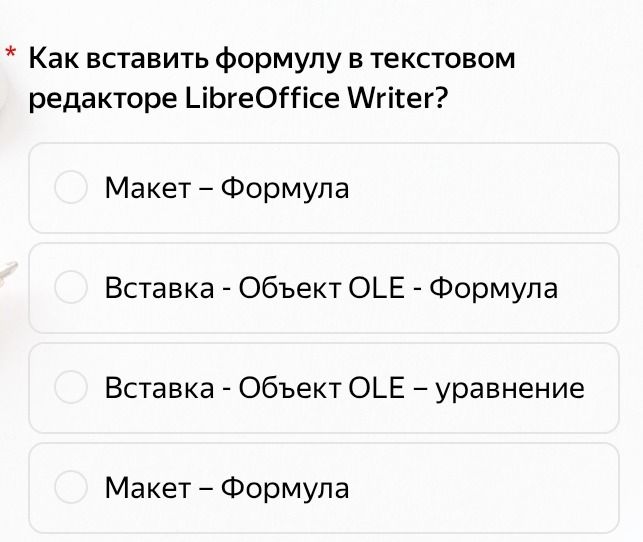Click "LibreOffice Writer?" in the question heading

coord(316,98)
